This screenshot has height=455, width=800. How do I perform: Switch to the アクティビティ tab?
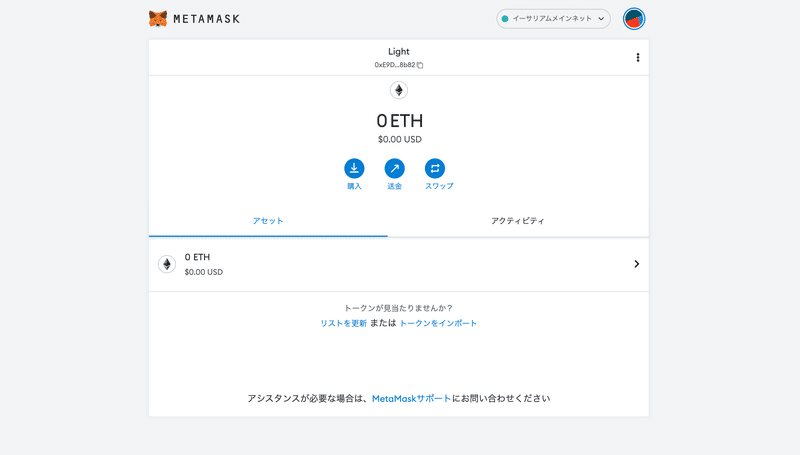[518, 221]
